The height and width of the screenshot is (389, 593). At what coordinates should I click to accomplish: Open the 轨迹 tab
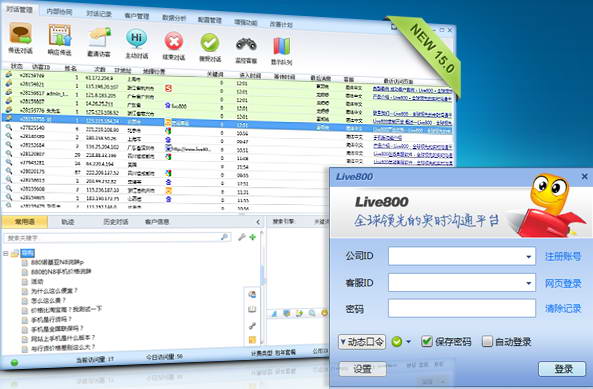68,222
